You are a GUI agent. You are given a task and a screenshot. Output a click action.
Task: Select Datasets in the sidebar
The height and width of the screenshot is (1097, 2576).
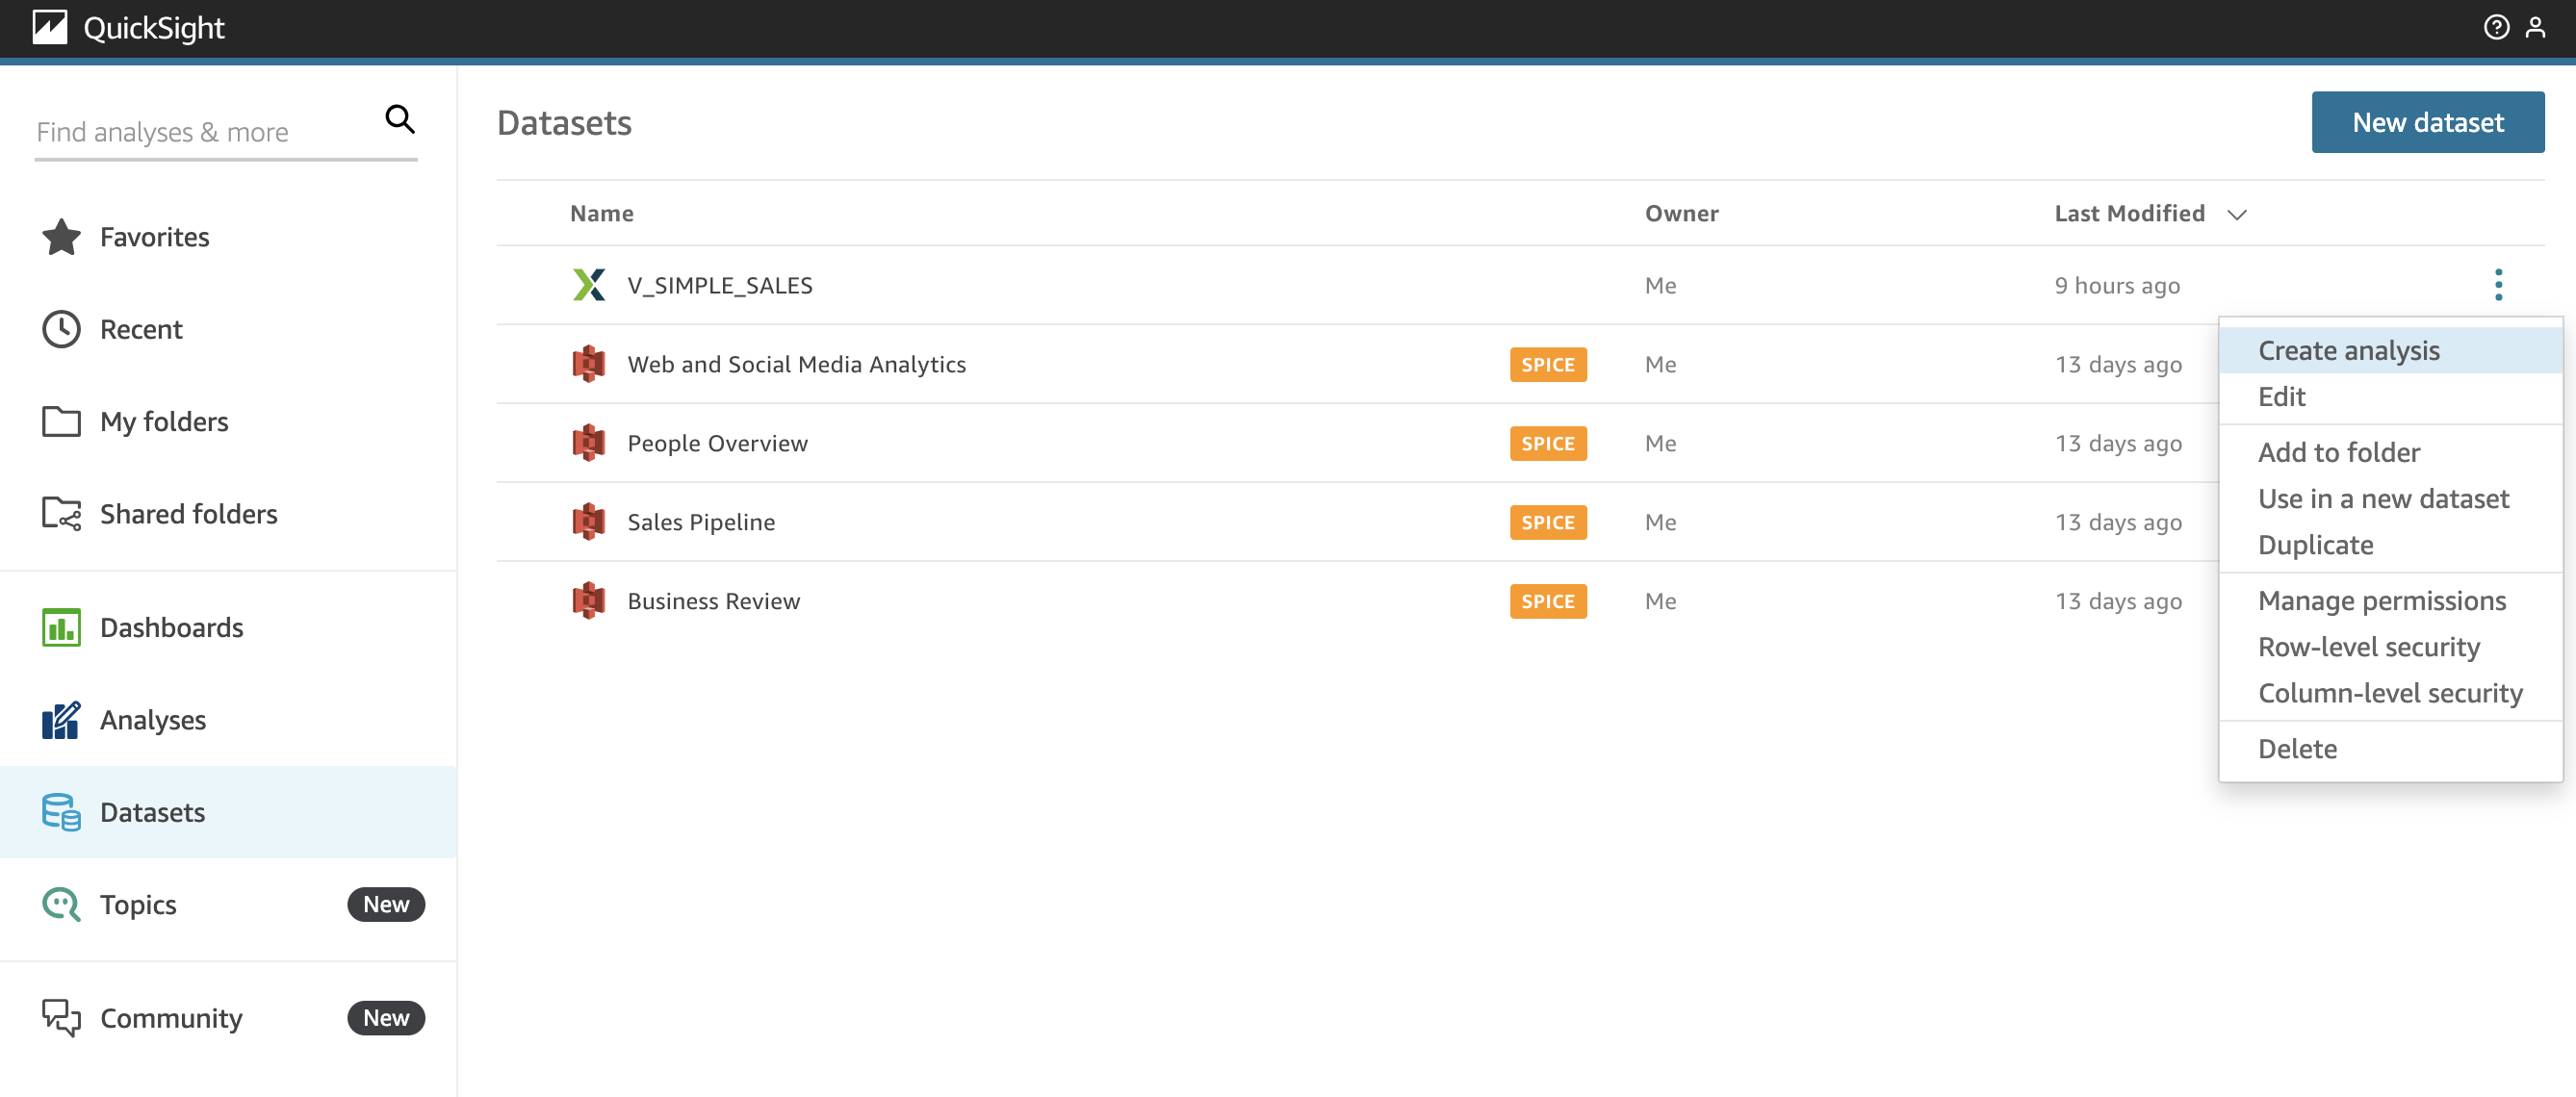[x=228, y=812]
